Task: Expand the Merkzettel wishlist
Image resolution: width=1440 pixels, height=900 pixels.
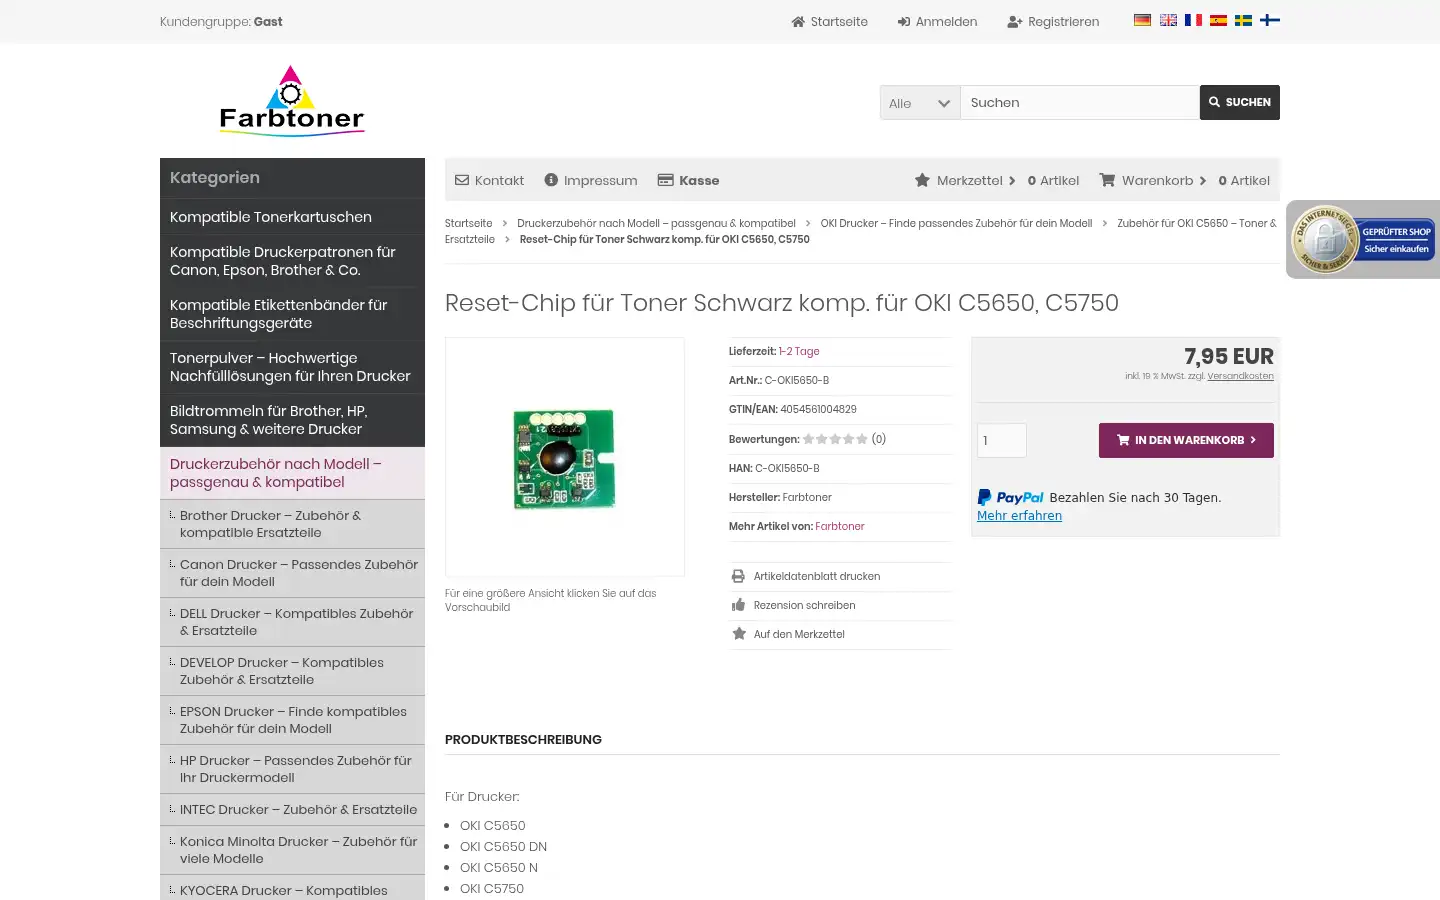Action: click(965, 180)
